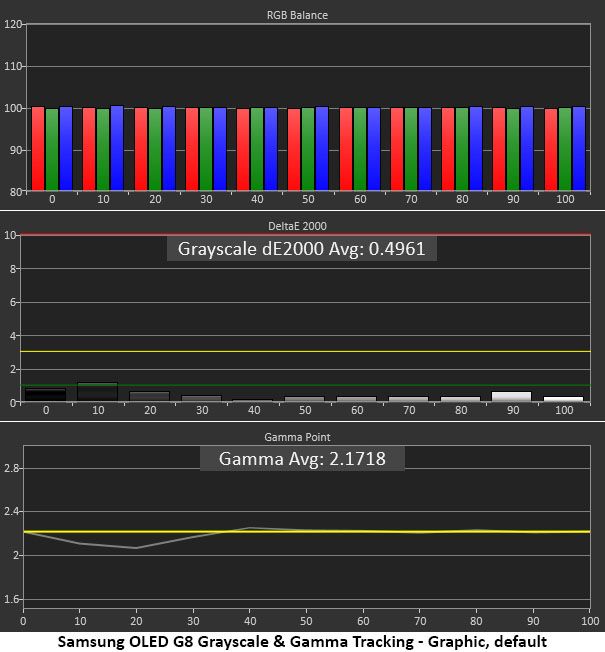Click the green bar at 90 in RGB Balance
This screenshot has height=652, width=605.
coord(513,150)
